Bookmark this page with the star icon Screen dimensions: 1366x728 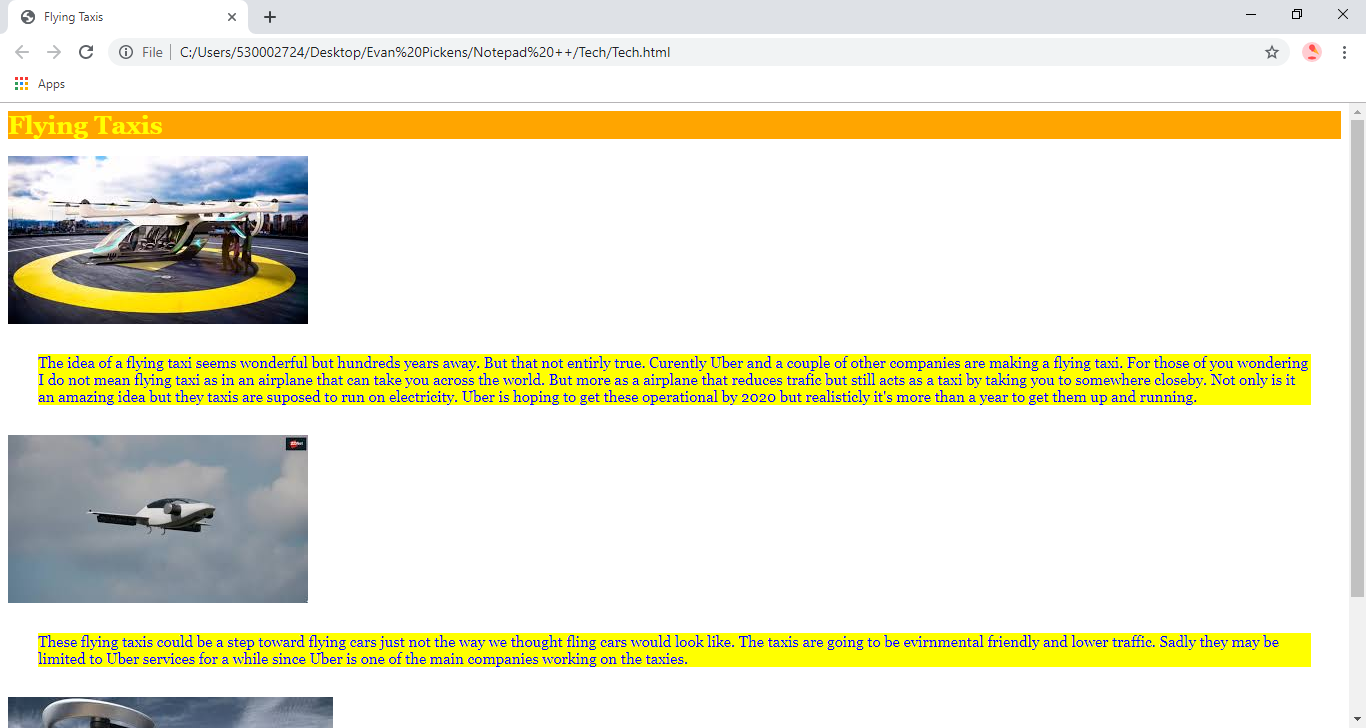point(1272,52)
